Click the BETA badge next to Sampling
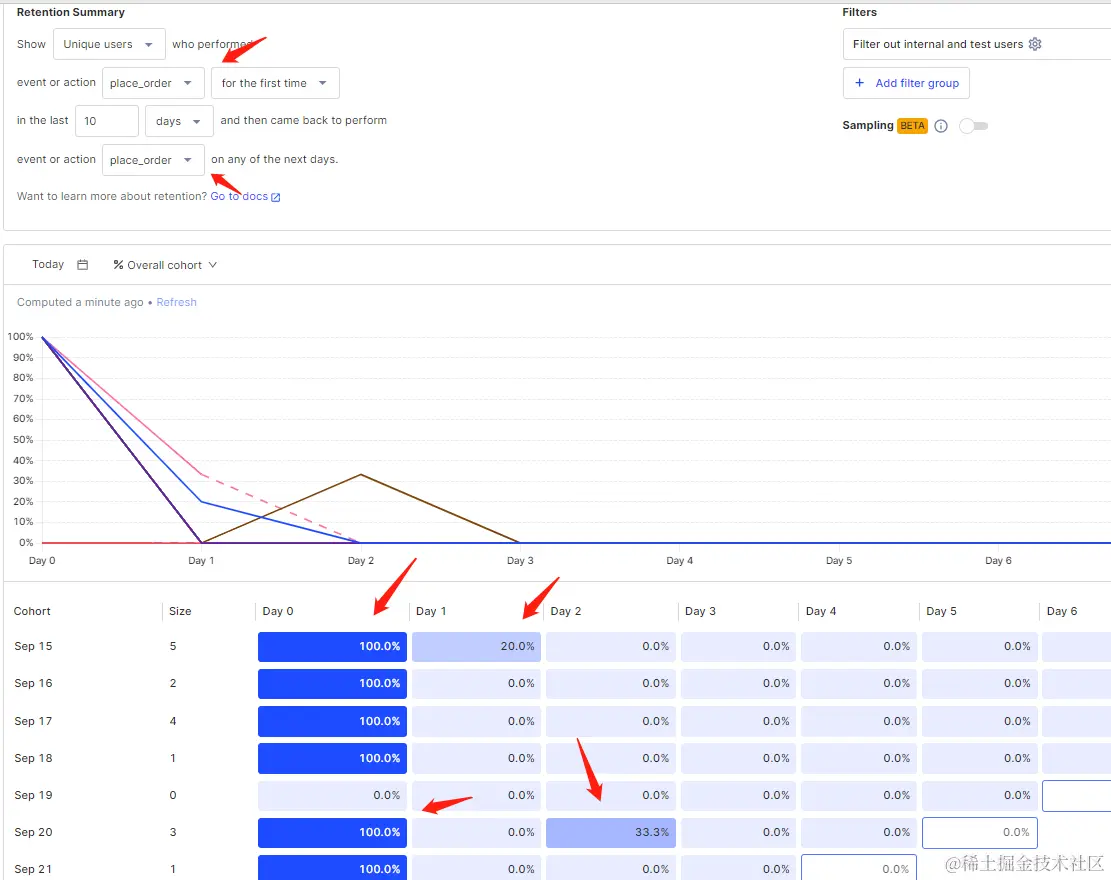This screenshot has height=880, width=1111. pyautogui.click(x=912, y=126)
